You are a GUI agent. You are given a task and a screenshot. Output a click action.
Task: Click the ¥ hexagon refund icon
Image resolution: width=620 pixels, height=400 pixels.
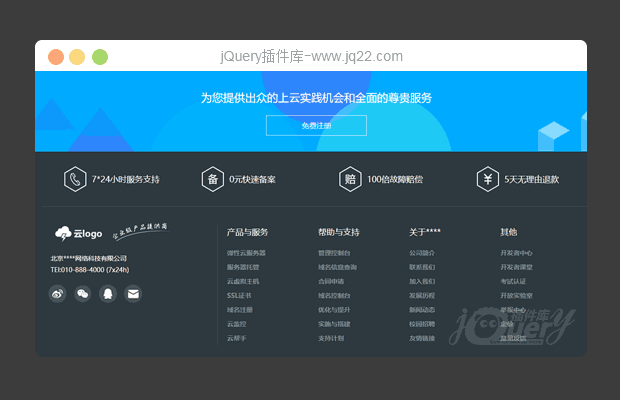tap(487, 179)
